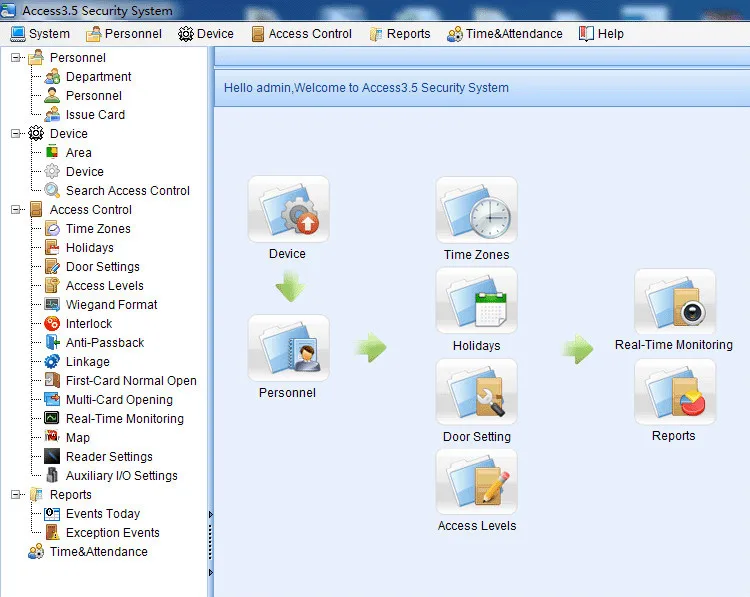The height and width of the screenshot is (597, 750).
Task: Select Time&Attendance at the tree bottom
Action: point(99,552)
